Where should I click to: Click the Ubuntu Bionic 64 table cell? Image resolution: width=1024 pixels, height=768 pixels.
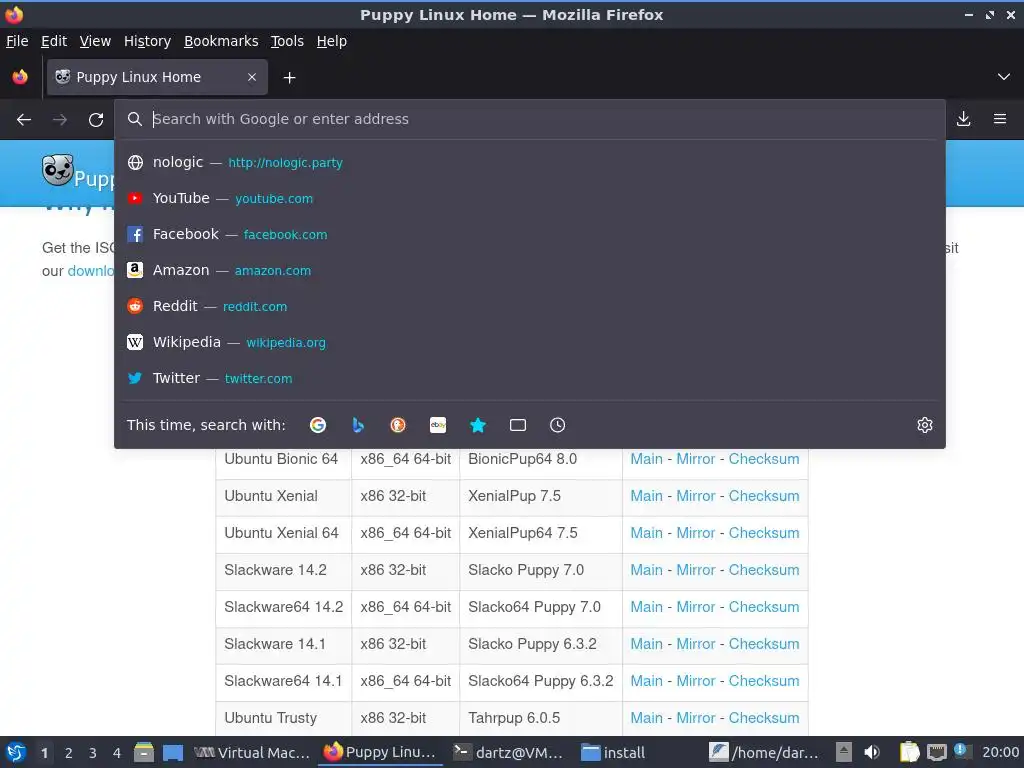pyautogui.click(x=283, y=459)
